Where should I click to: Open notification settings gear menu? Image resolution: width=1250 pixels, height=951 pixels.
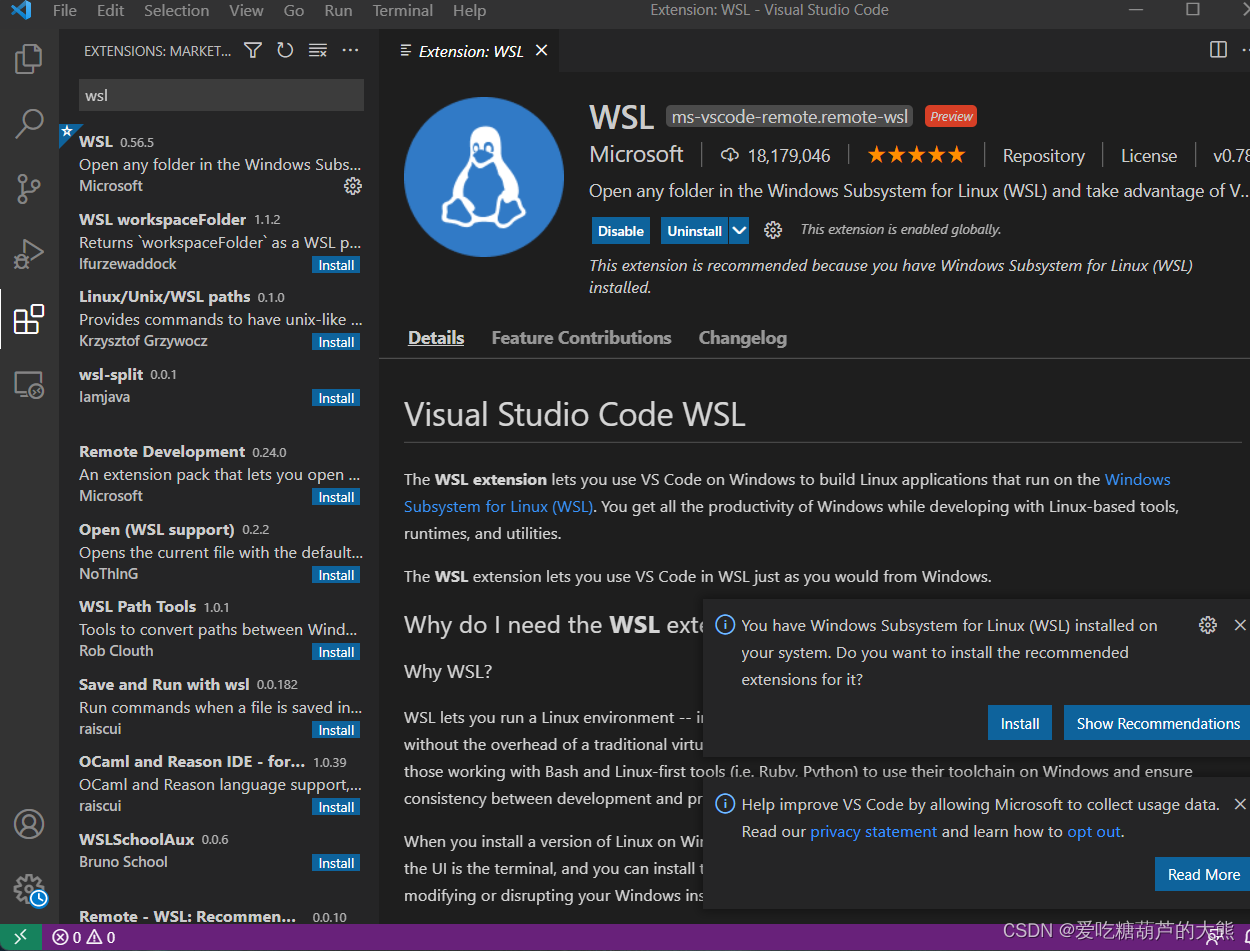(1208, 624)
